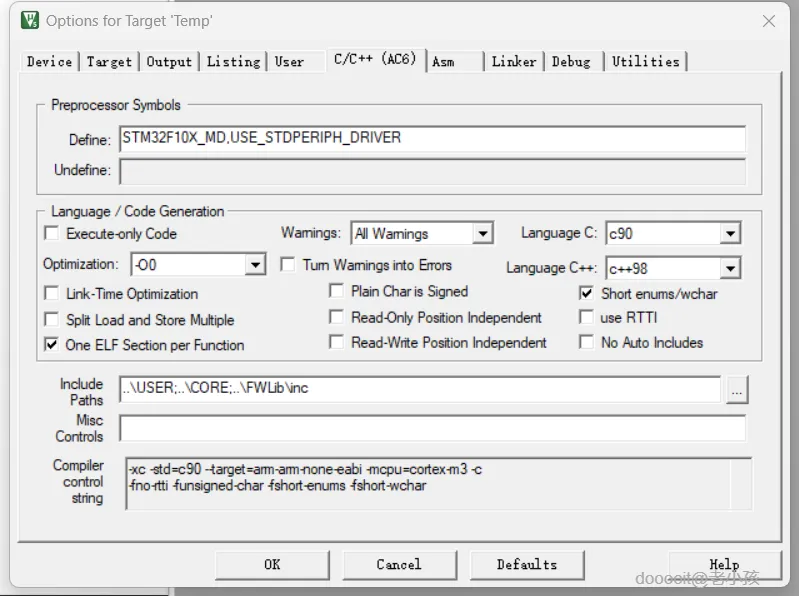
Task: Enable the use RTTI checkbox
Action: 587,317
